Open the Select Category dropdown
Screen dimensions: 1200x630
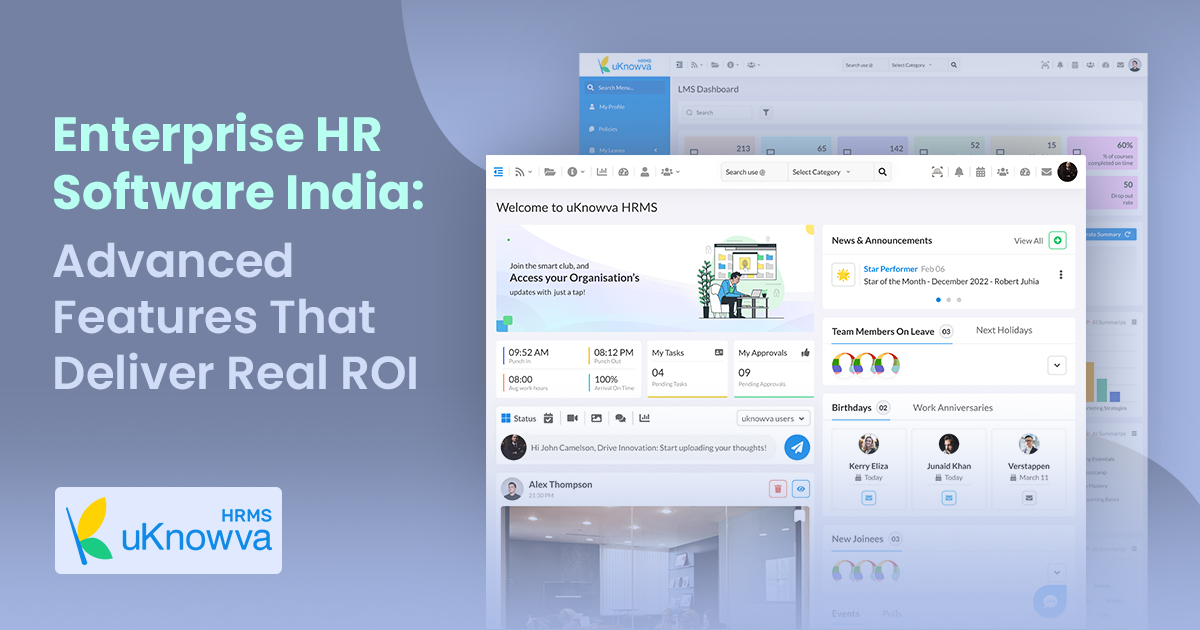pos(830,172)
